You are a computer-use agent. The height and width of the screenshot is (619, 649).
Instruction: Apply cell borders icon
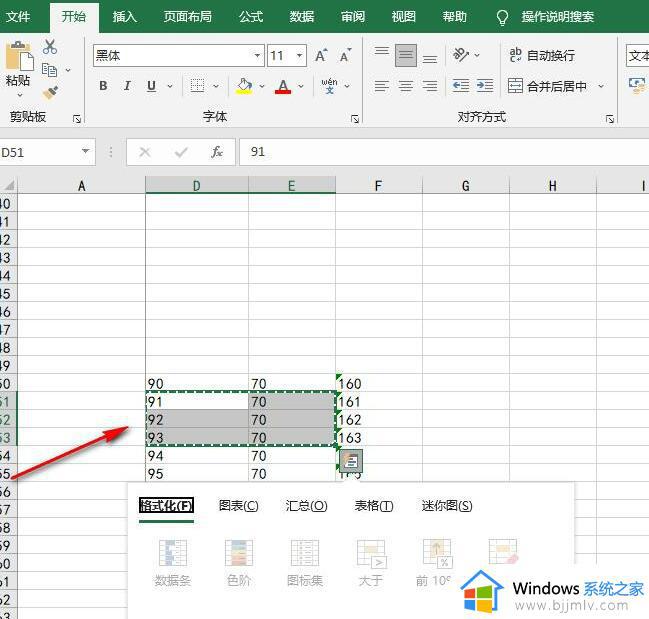coord(197,86)
